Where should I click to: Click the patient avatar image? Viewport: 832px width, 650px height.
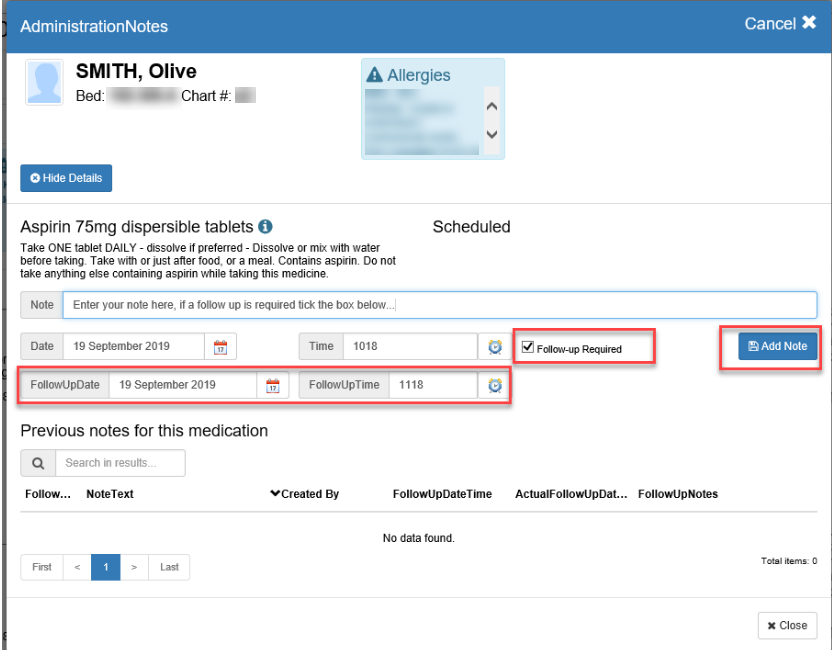click(45, 83)
